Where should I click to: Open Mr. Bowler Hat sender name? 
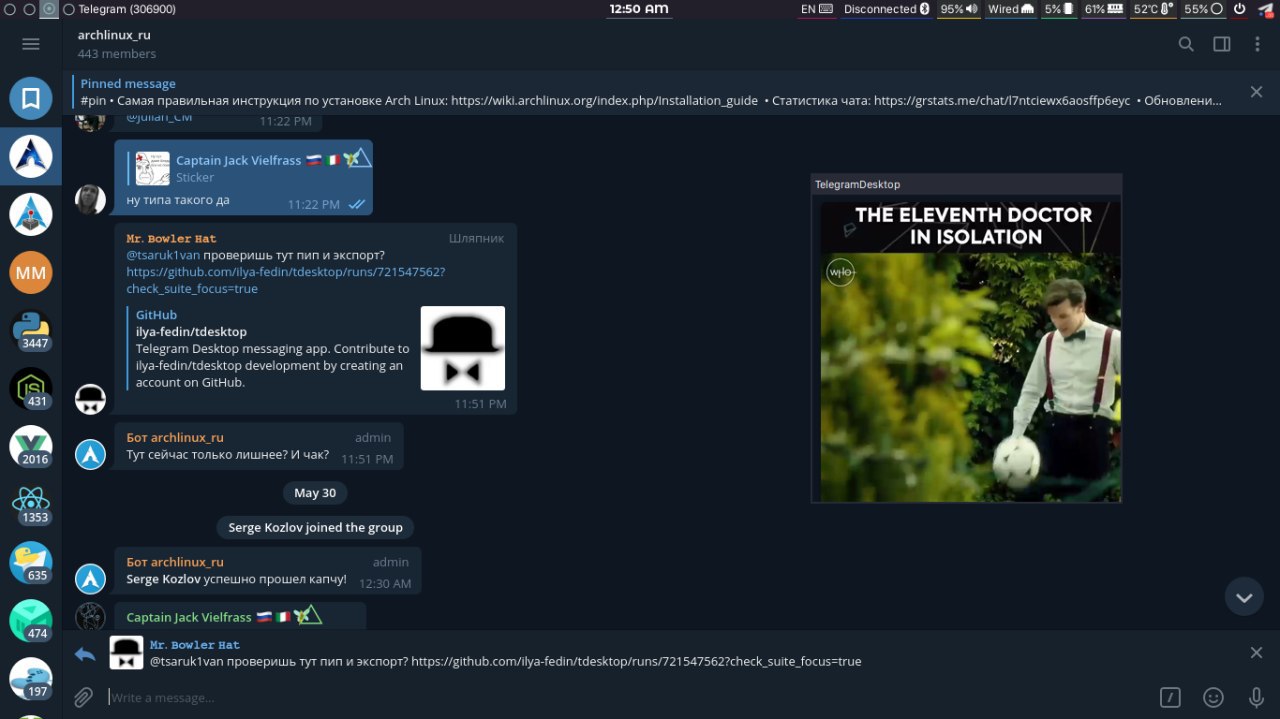tap(171, 238)
